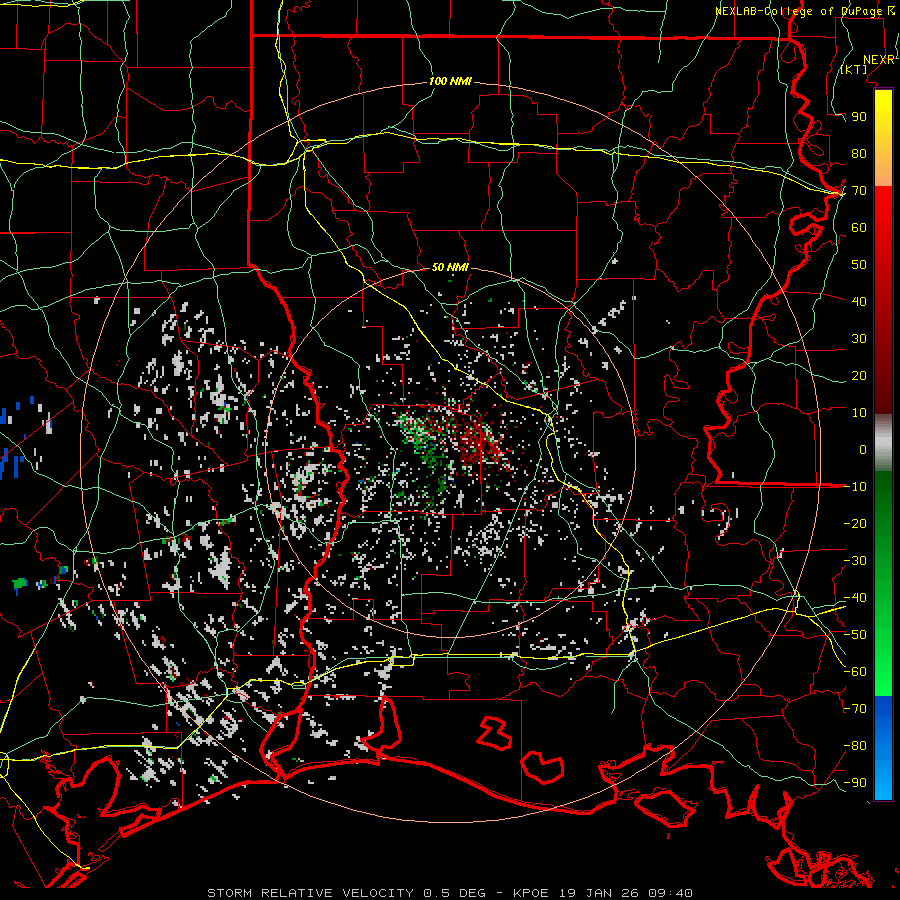Image resolution: width=900 pixels, height=900 pixels.
Task: Select the 90 value on the velocity scale
Action: click(859, 117)
